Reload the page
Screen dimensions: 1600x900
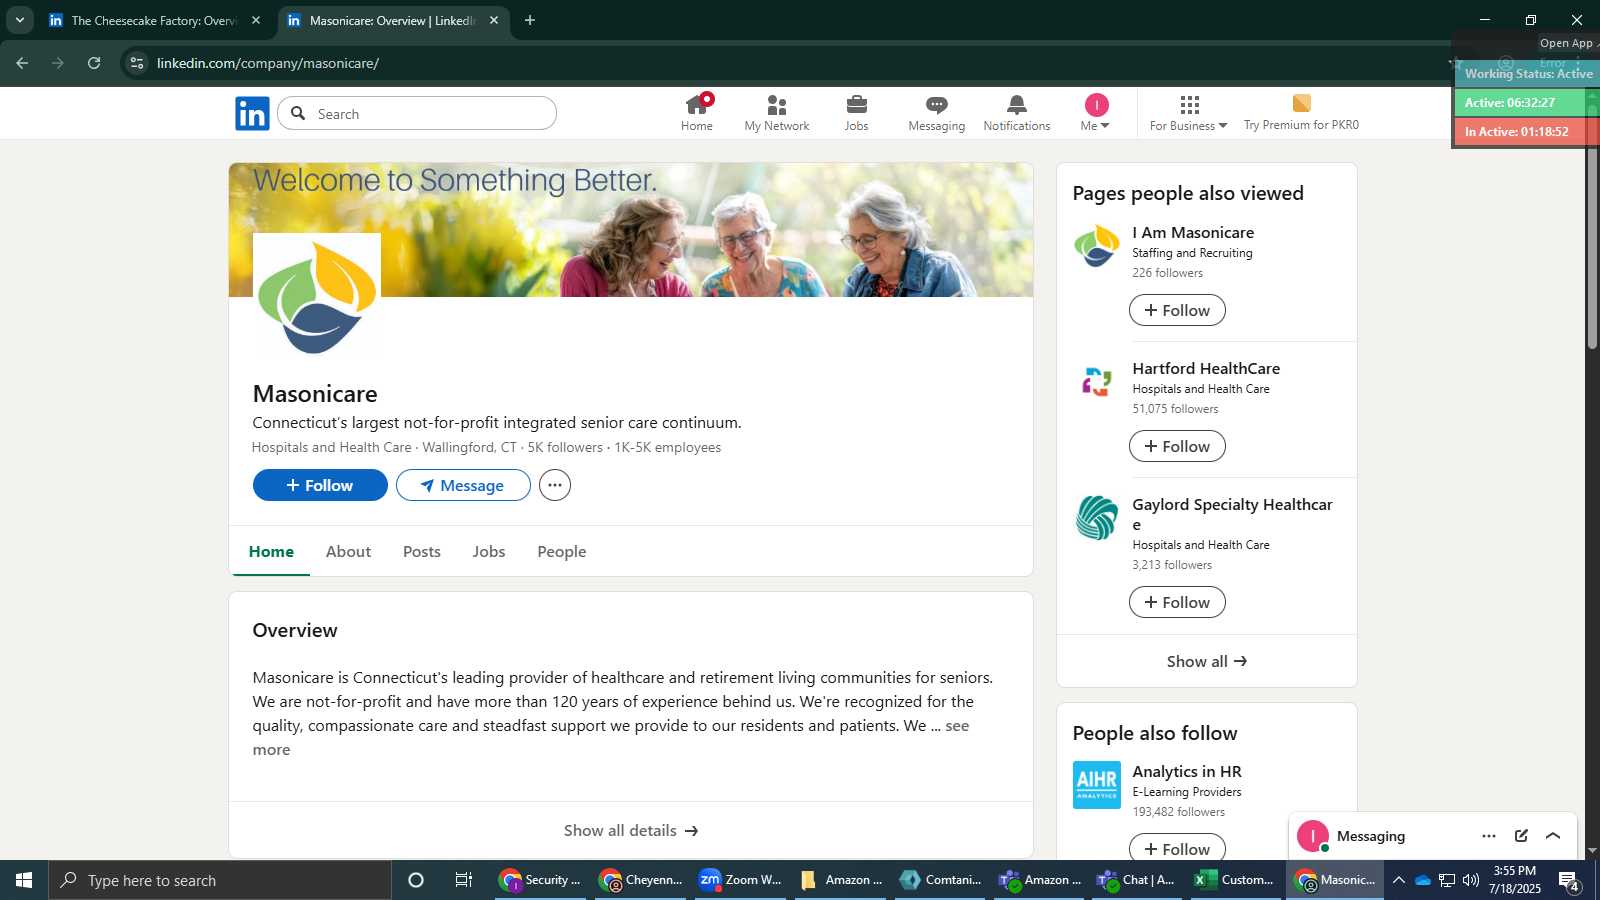[x=94, y=63]
